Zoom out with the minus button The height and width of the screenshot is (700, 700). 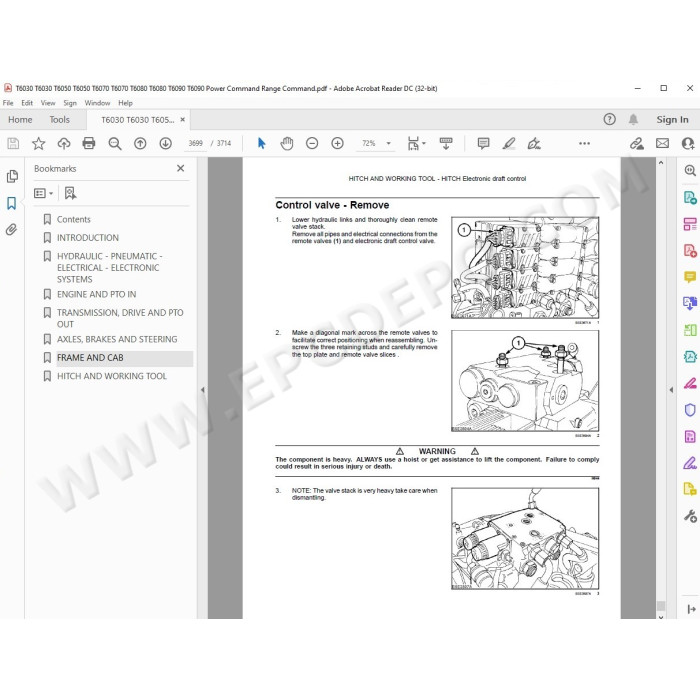tap(312, 143)
